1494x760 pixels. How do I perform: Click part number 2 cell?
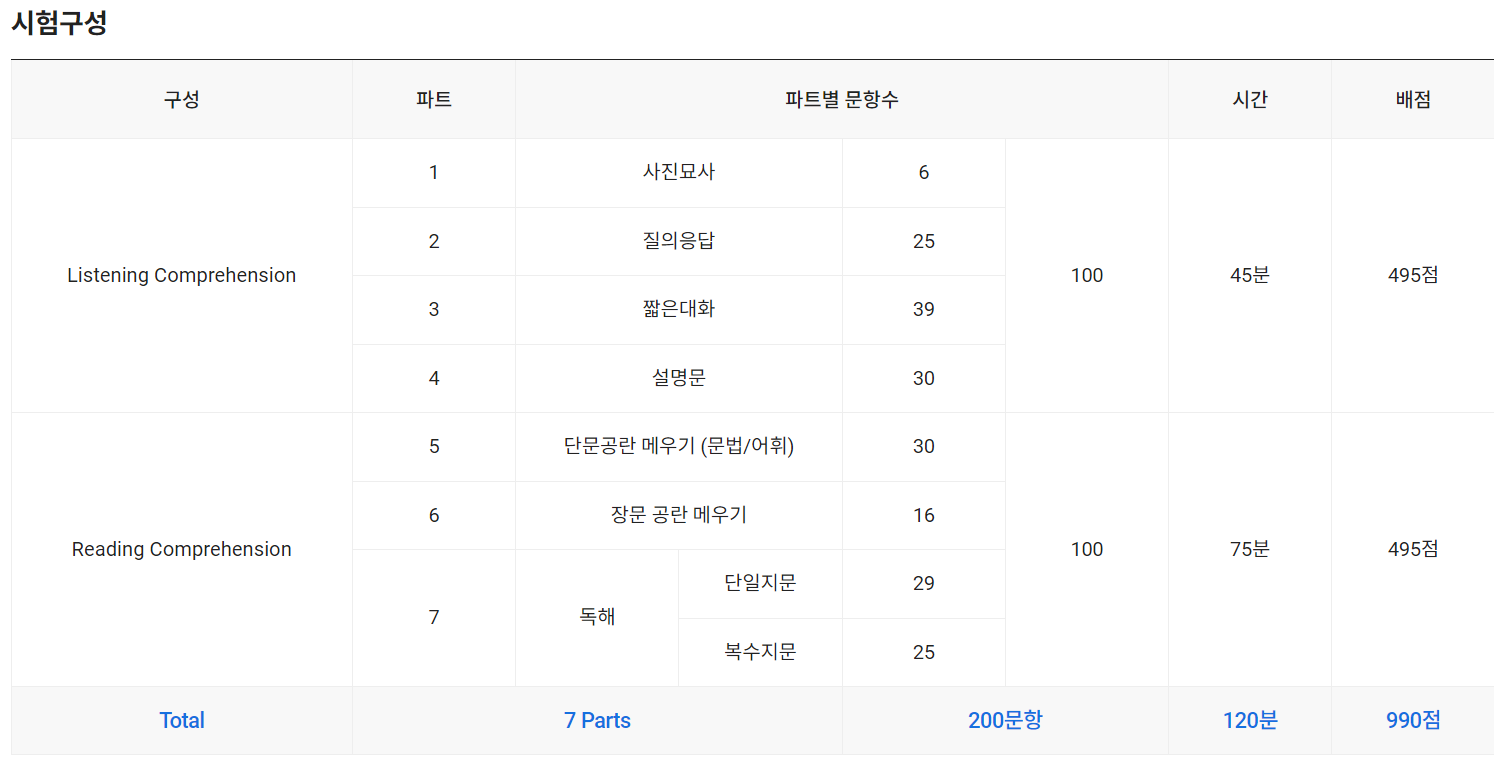coord(434,241)
